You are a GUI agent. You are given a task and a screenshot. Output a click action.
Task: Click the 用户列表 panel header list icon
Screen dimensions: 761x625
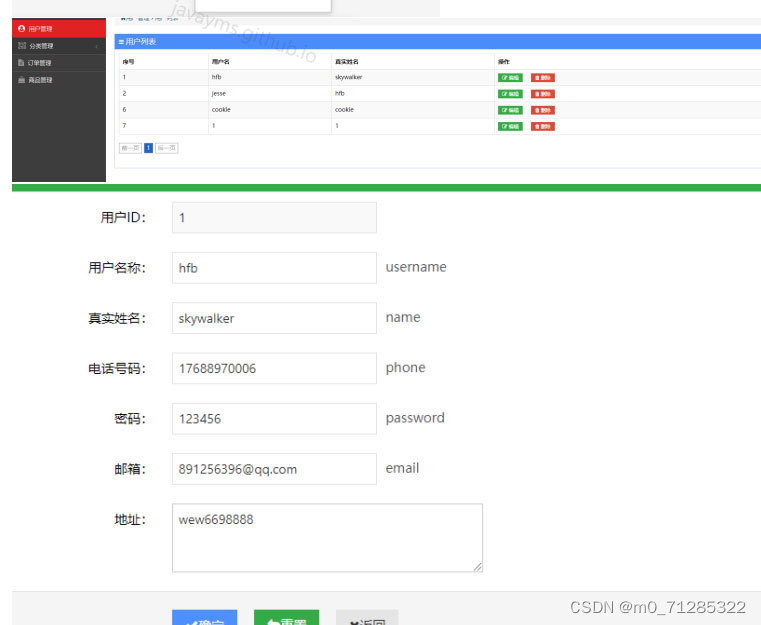point(121,42)
